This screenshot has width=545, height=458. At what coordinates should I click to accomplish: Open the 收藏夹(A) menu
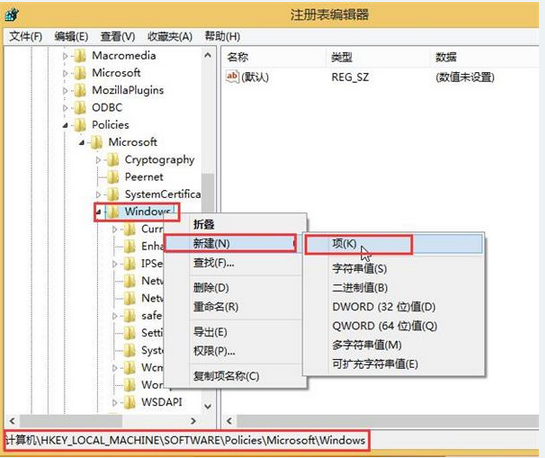pos(170,36)
